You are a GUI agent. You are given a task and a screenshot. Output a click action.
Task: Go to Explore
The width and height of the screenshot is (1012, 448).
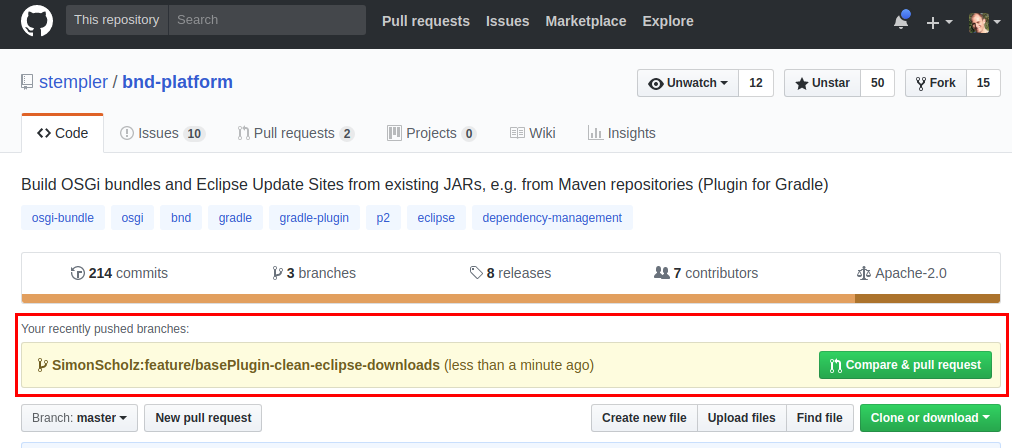[668, 21]
